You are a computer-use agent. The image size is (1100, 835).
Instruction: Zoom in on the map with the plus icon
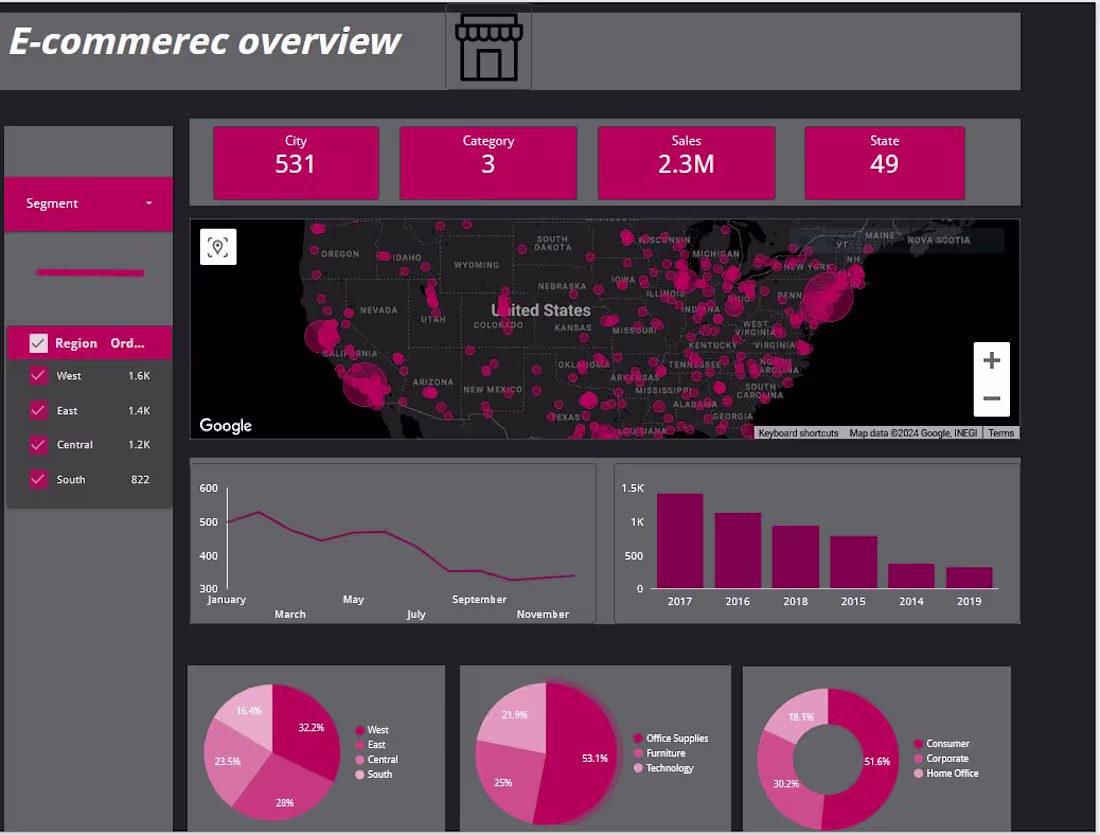click(x=991, y=360)
